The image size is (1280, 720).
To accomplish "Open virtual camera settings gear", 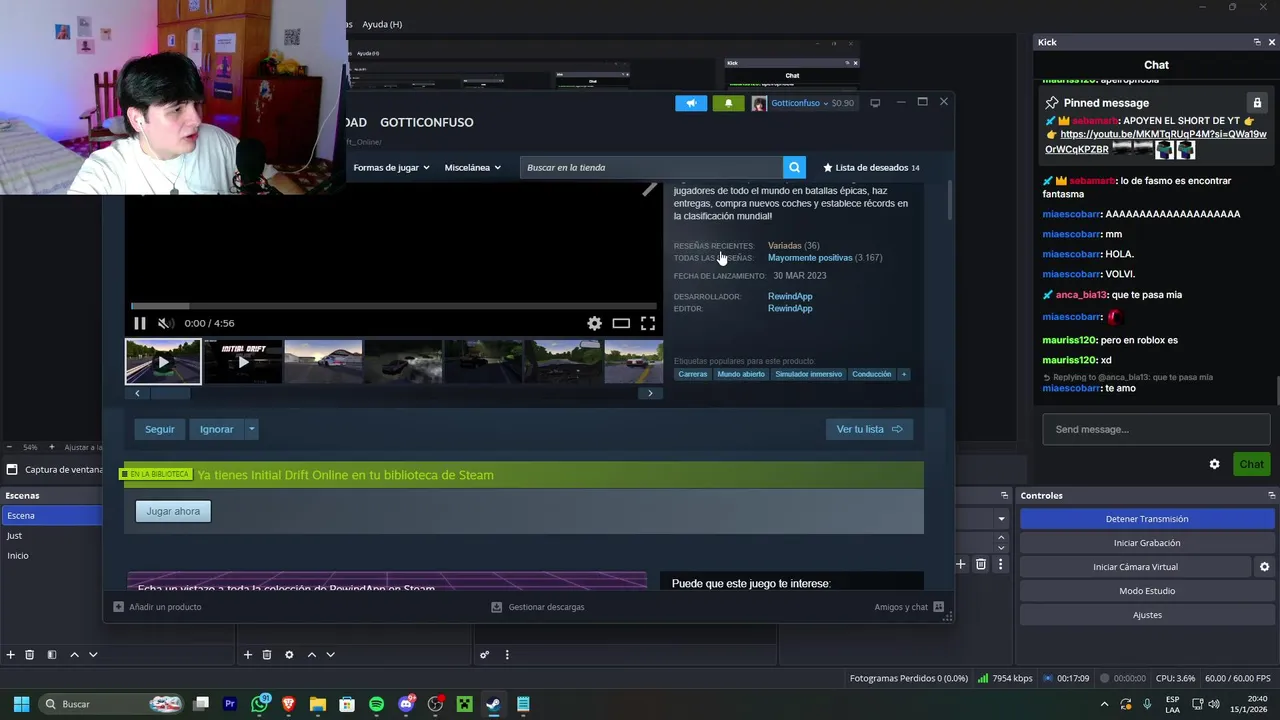I will pyautogui.click(x=1264, y=567).
